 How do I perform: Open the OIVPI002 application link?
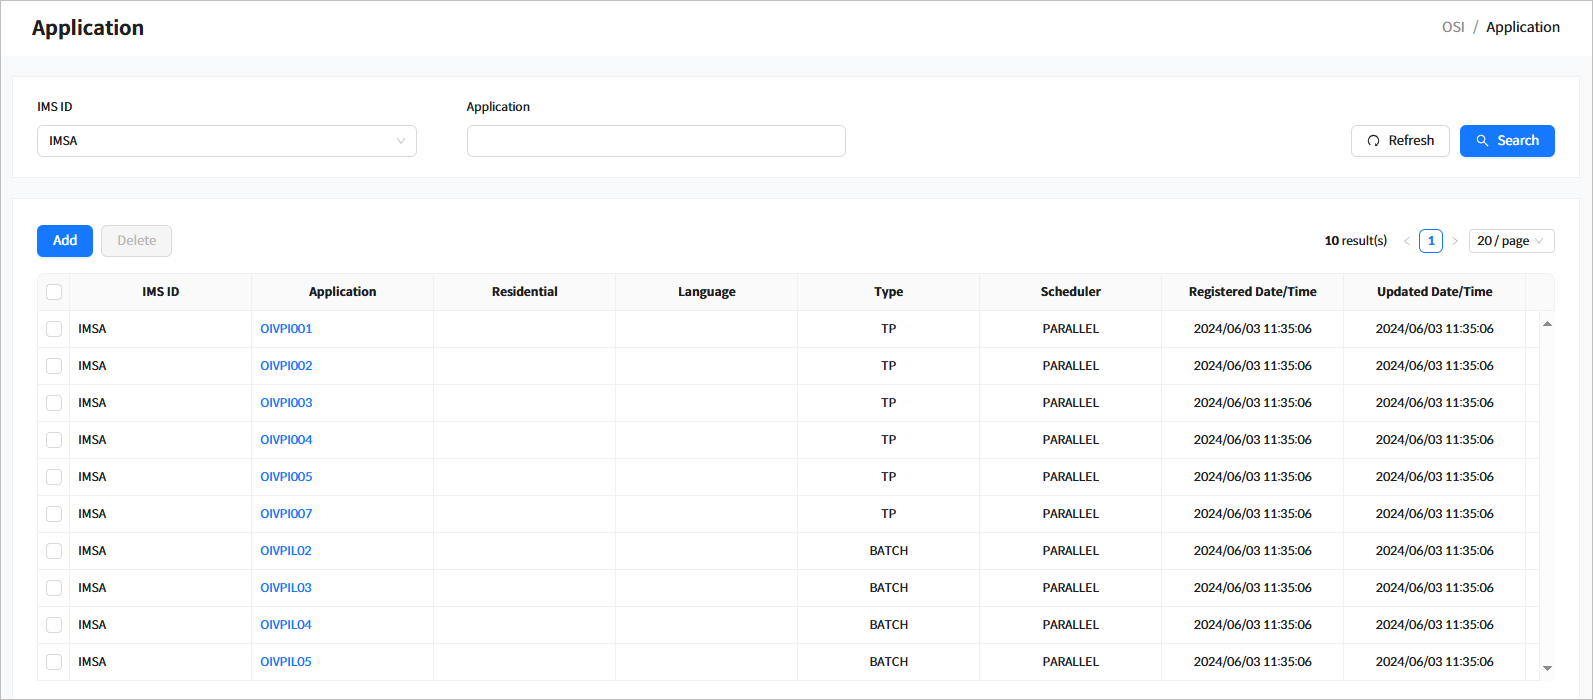click(x=286, y=366)
